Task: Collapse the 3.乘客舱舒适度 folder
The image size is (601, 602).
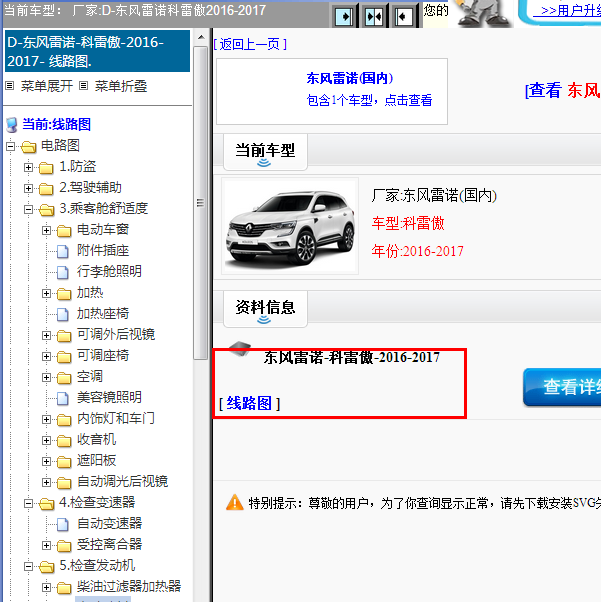Action: click(28, 209)
